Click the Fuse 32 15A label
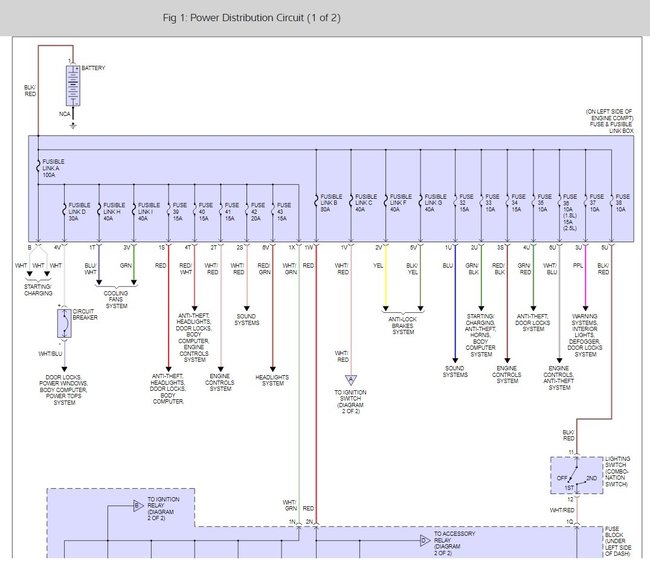This screenshot has height=563, width=650. 466,203
